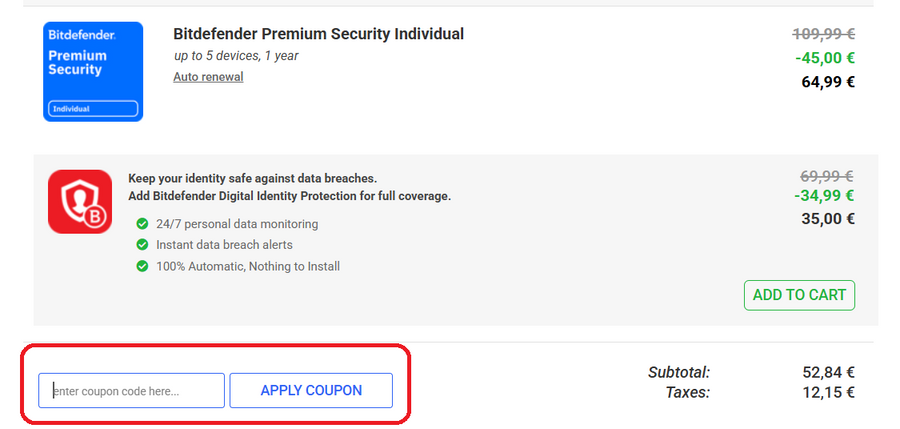Focus the coupon code input field
The image size is (900, 429).
tap(131, 390)
